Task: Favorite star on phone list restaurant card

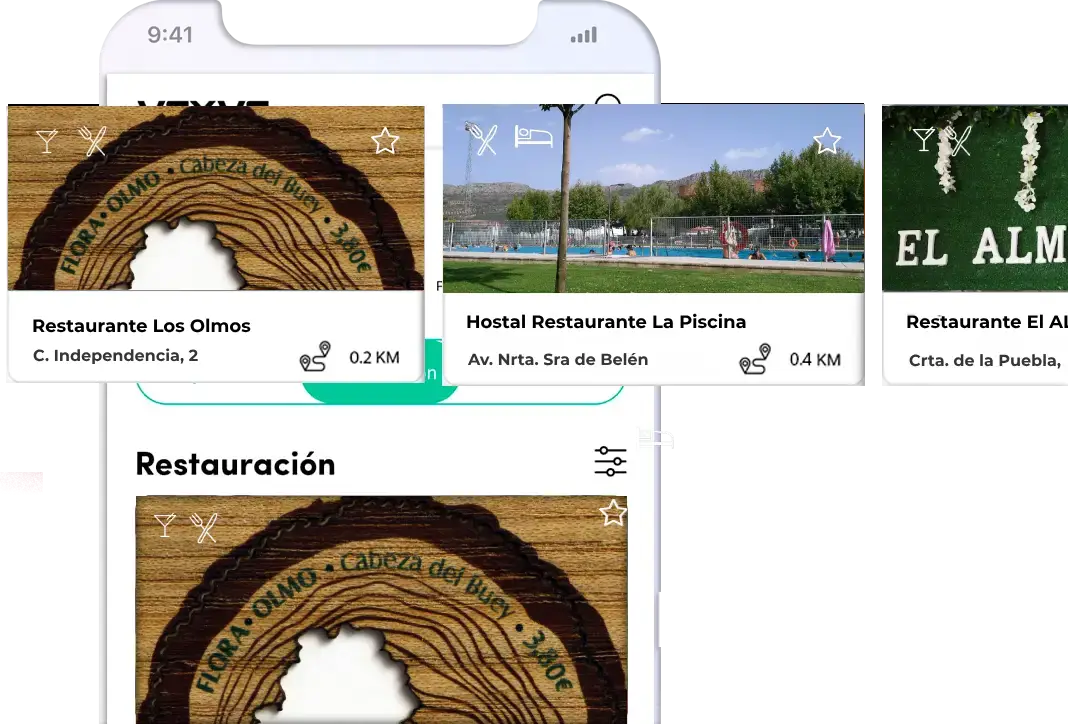Action: point(613,513)
